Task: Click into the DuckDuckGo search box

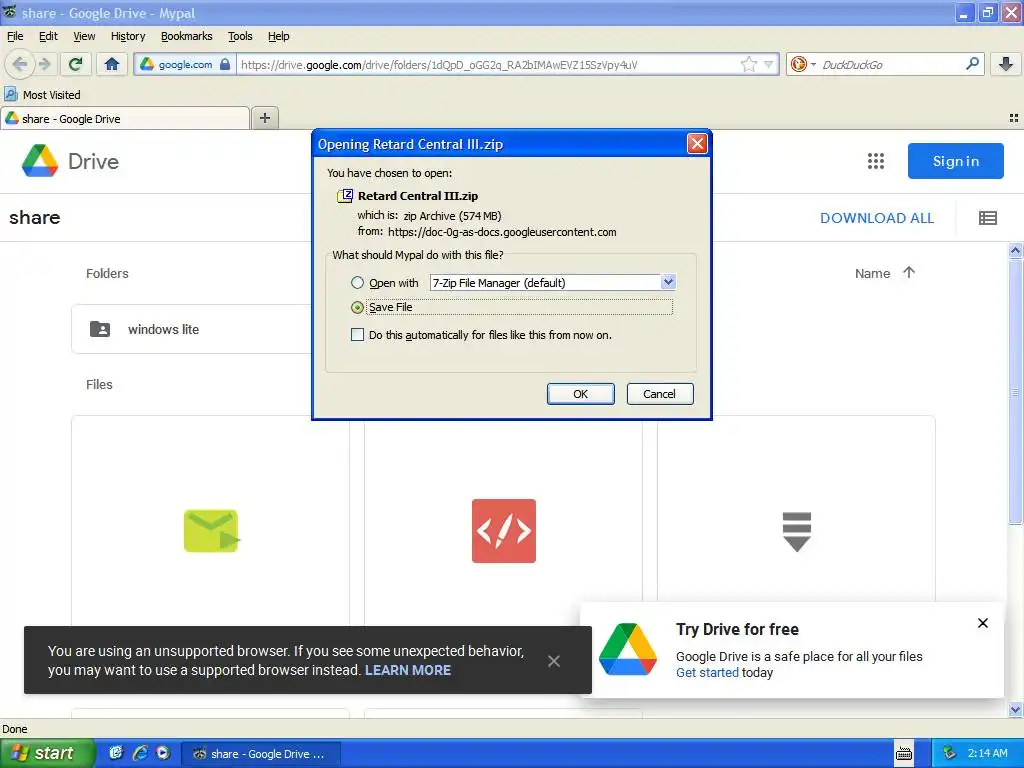Action: click(x=889, y=64)
